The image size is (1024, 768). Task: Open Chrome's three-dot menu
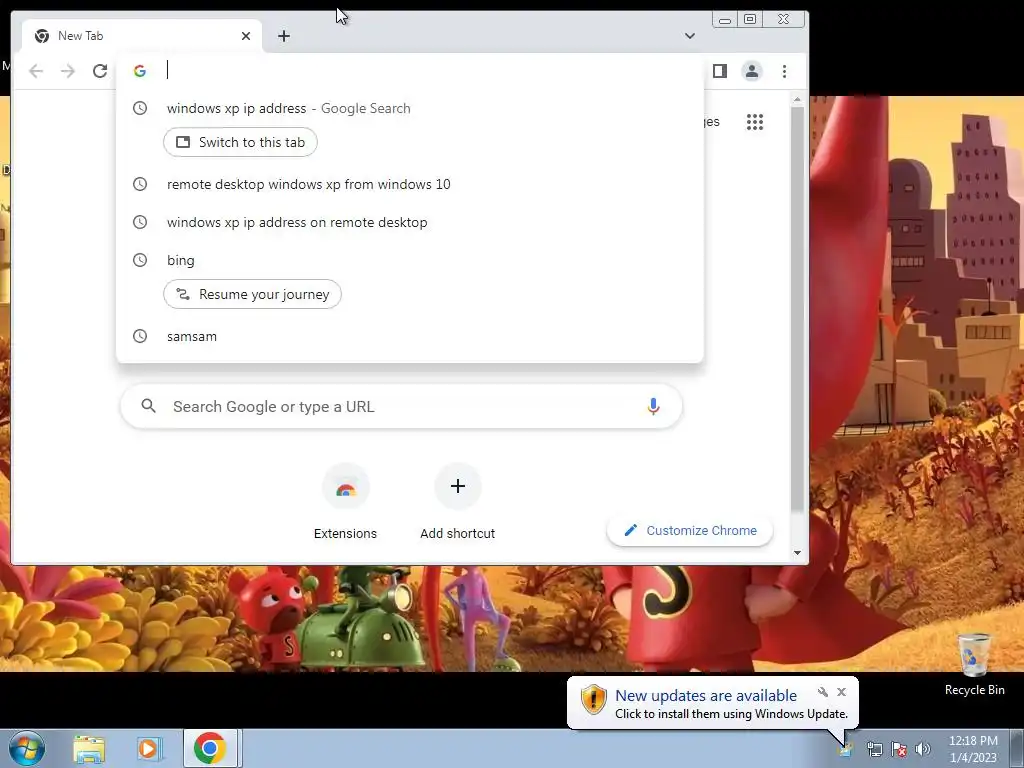[x=784, y=71]
